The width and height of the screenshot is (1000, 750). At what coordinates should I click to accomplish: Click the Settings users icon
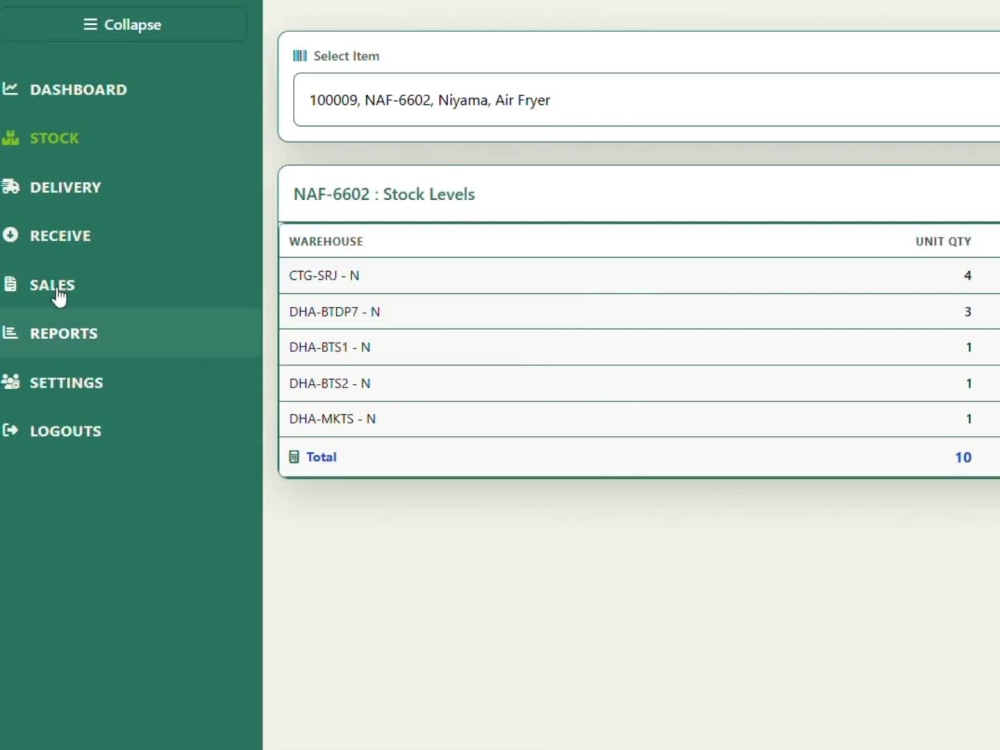(10, 381)
